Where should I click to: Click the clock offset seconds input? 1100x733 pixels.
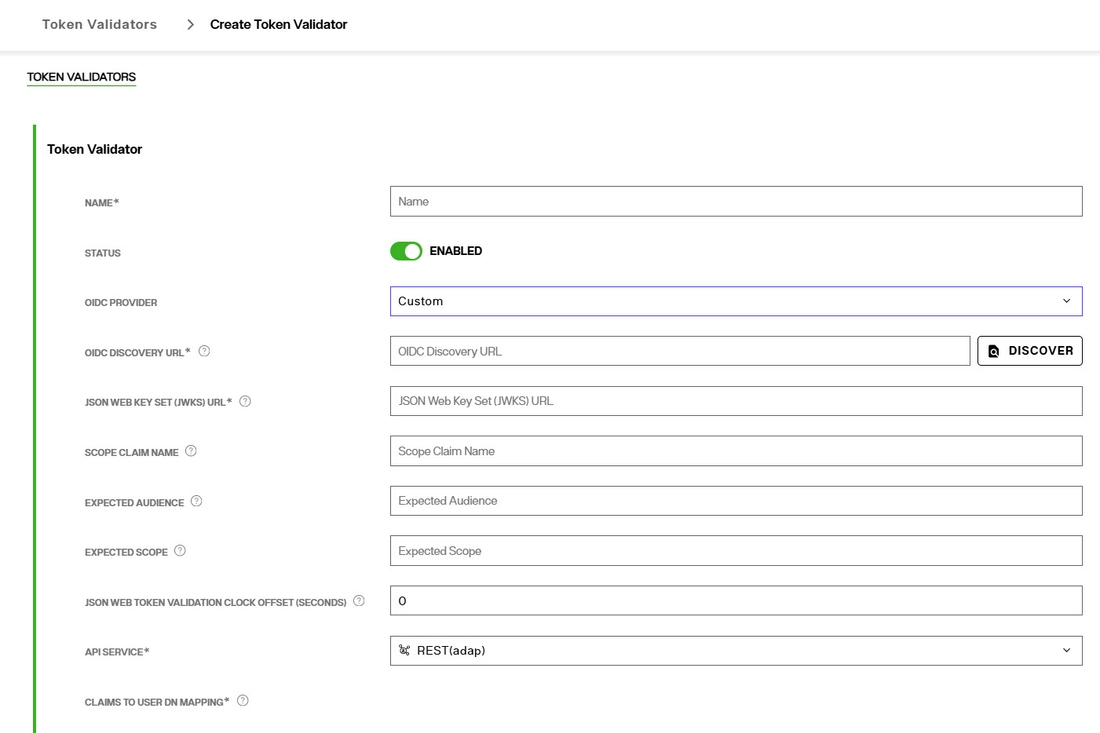coord(736,600)
